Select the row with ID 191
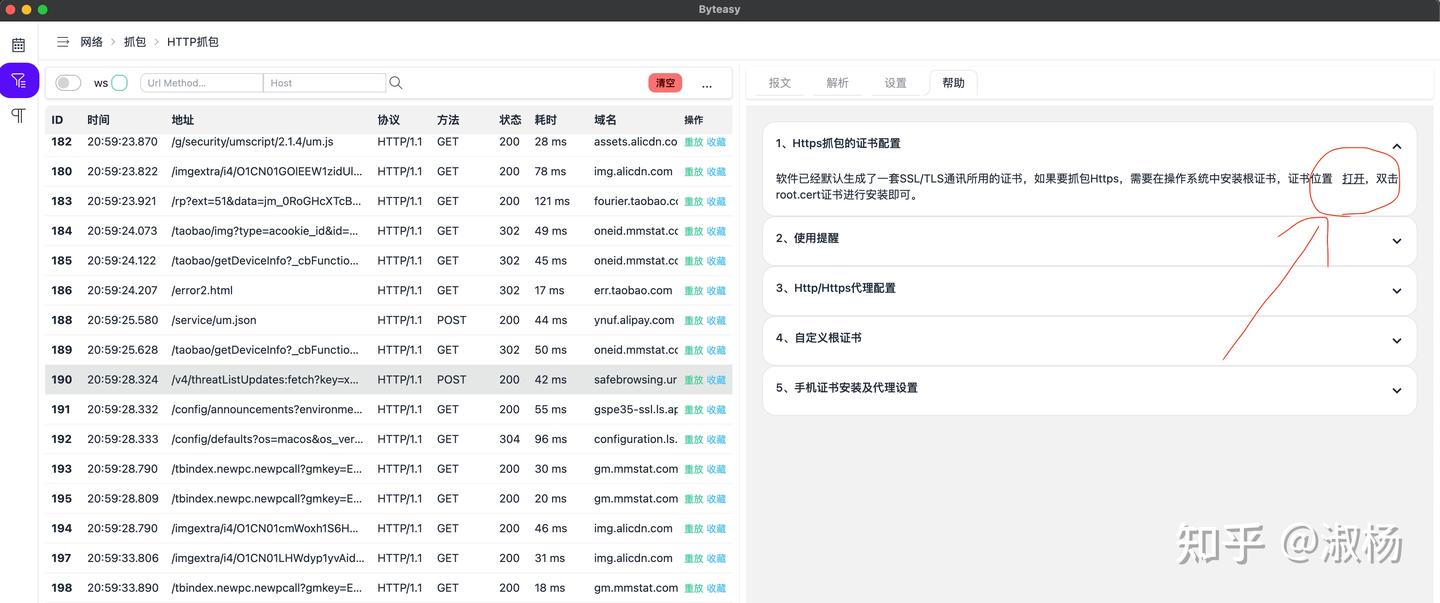The height and width of the screenshot is (603, 1440). [x=388, y=409]
